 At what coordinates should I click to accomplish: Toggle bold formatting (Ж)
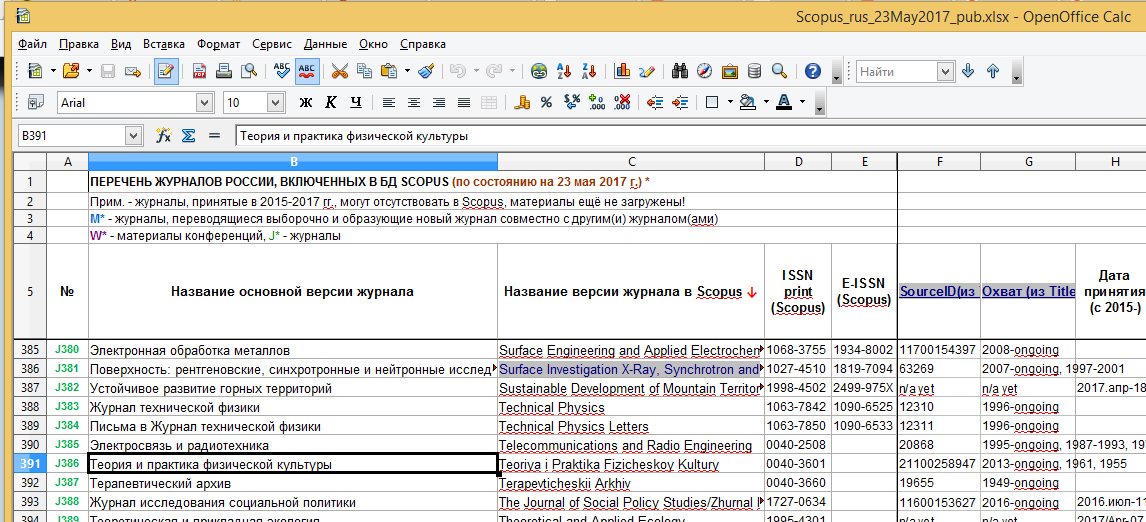306,102
